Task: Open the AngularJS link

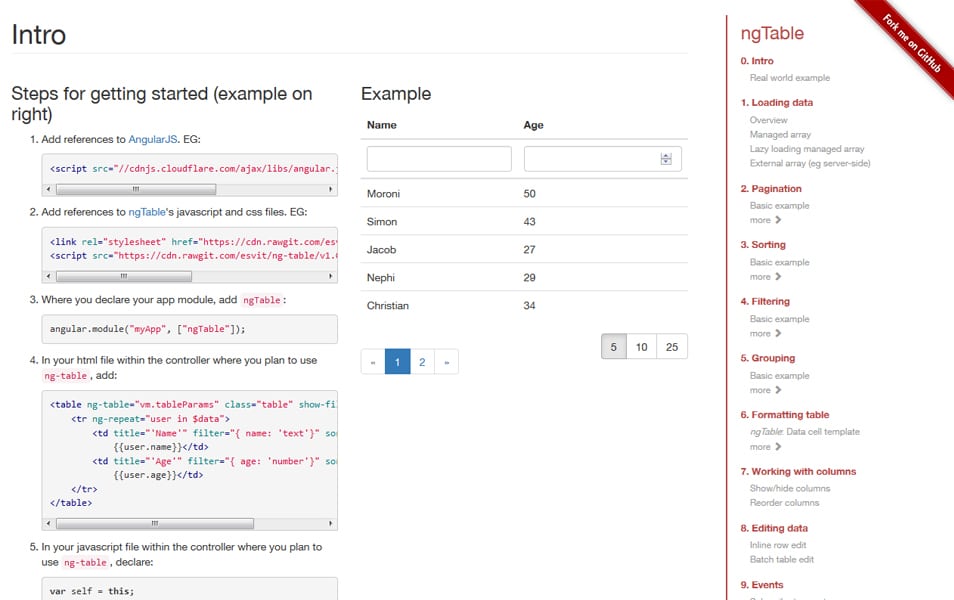Action: (x=153, y=139)
